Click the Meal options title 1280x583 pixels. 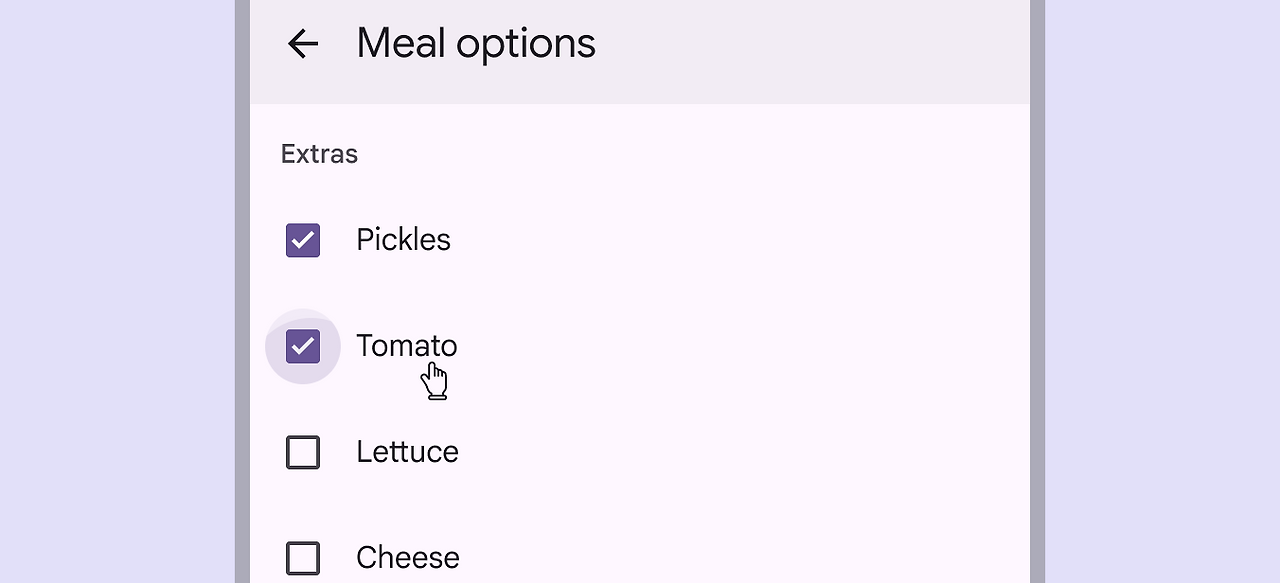tap(476, 43)
